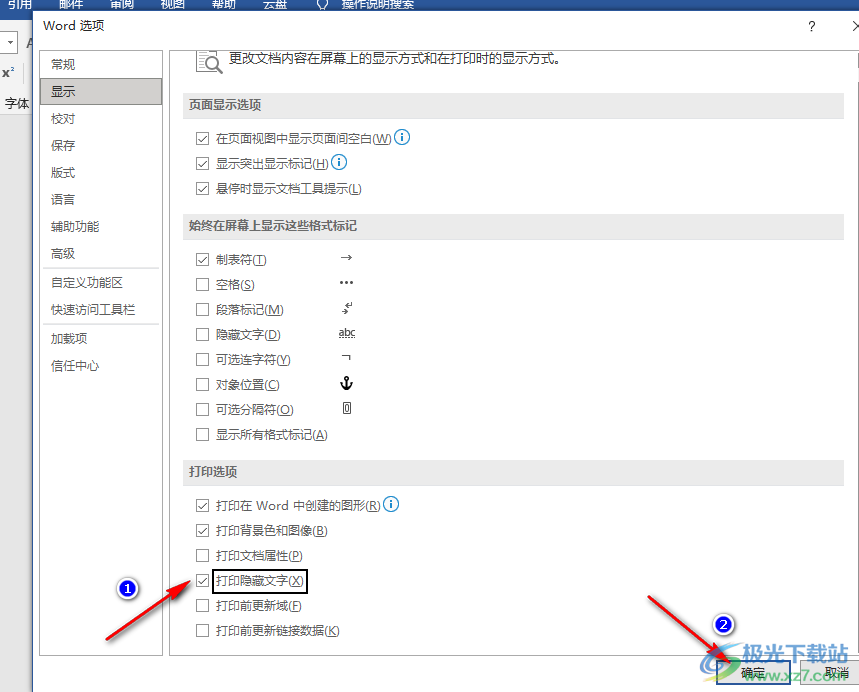This screenshot has height=692, width=859.
Task: Close the Word 选项 dialog
Action: [x=843, y=27]
